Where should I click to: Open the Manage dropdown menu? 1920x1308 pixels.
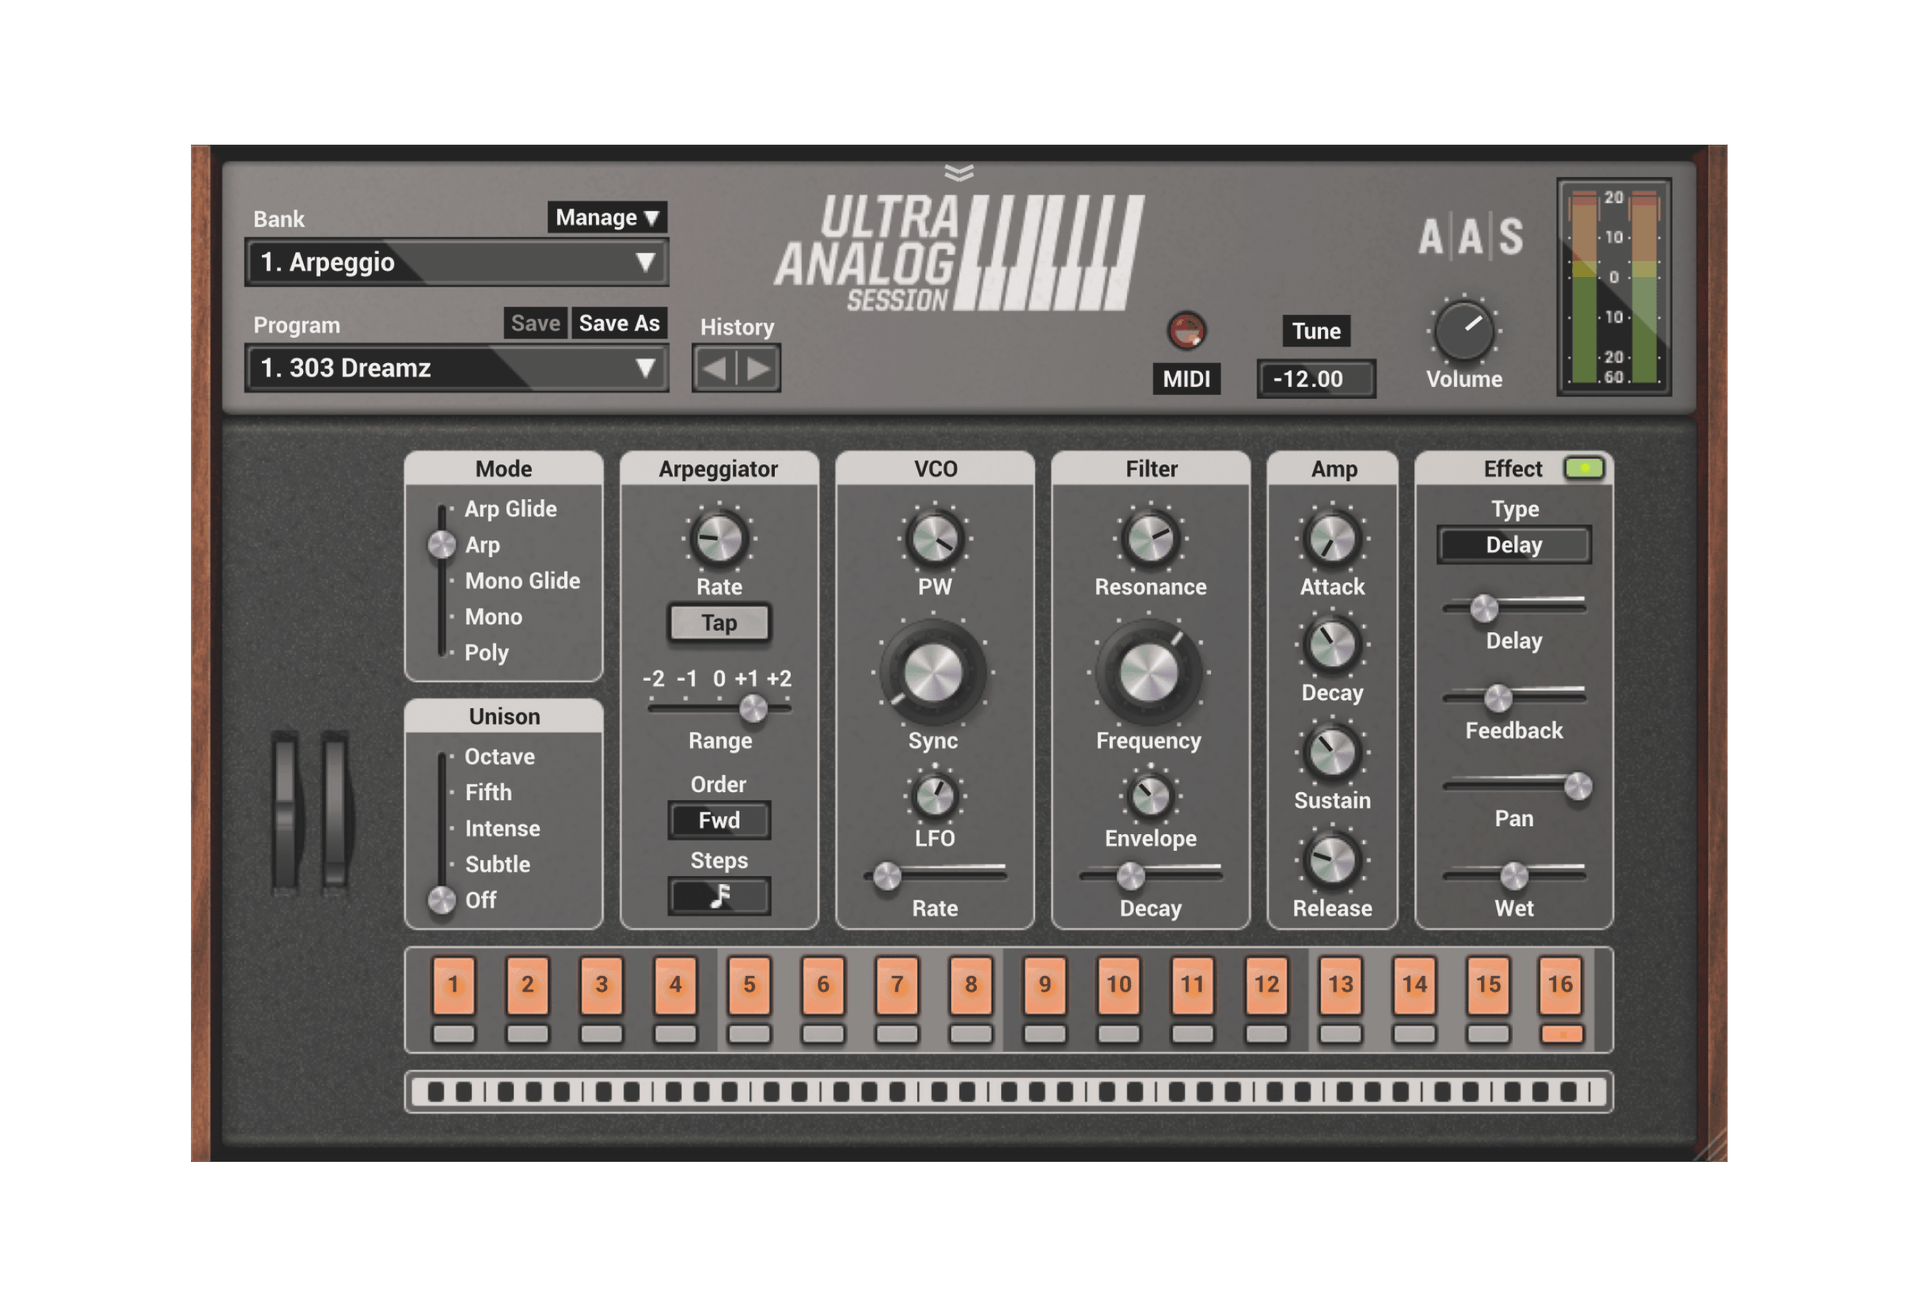click(607, 217)
